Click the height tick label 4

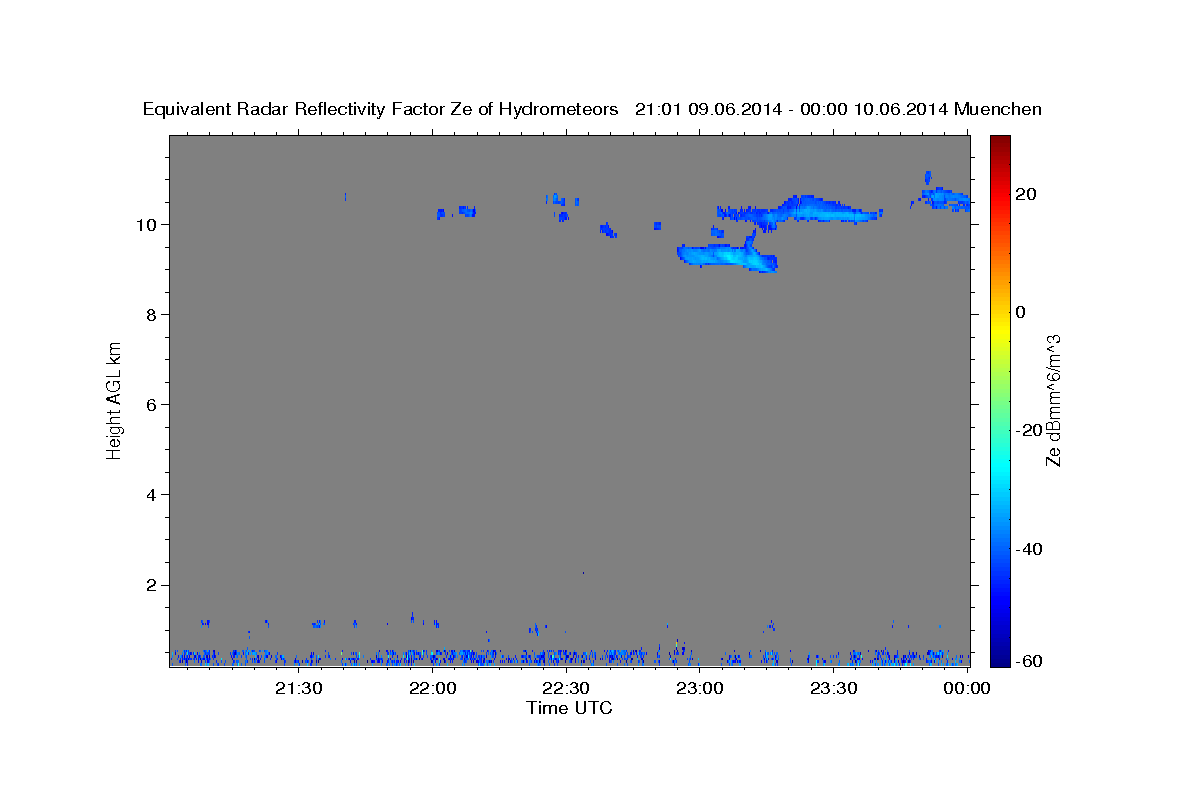click(152, 495)
